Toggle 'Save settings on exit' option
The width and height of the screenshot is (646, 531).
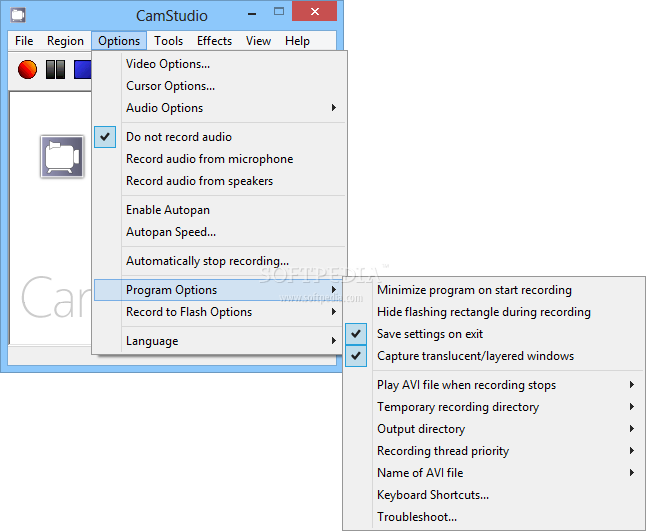494,334
